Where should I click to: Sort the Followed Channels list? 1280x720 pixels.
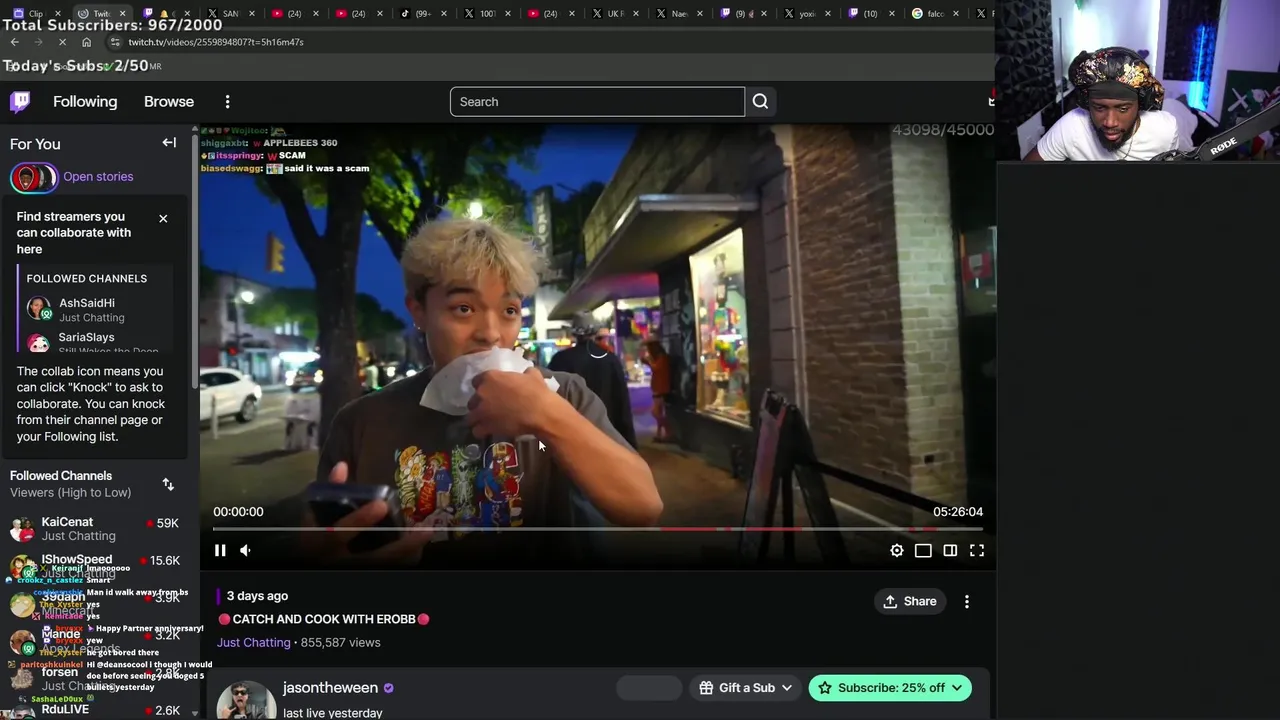tap(168, 484)
